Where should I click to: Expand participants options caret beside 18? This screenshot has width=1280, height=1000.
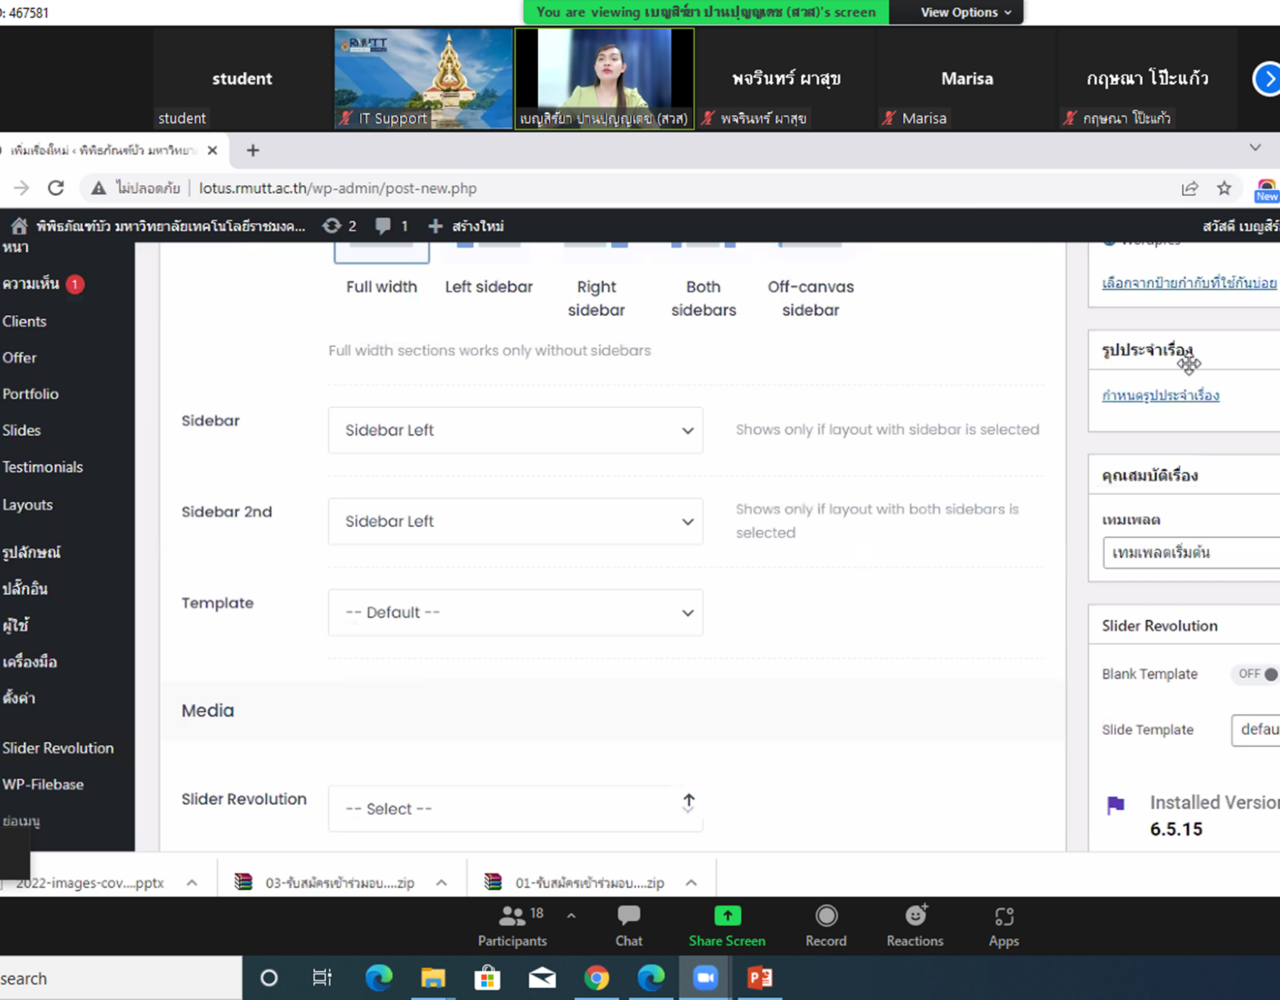point(571,915)
